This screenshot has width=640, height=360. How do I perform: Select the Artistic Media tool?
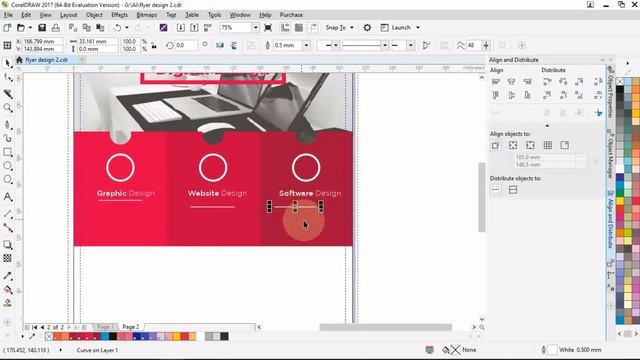(x=7, y=138)
